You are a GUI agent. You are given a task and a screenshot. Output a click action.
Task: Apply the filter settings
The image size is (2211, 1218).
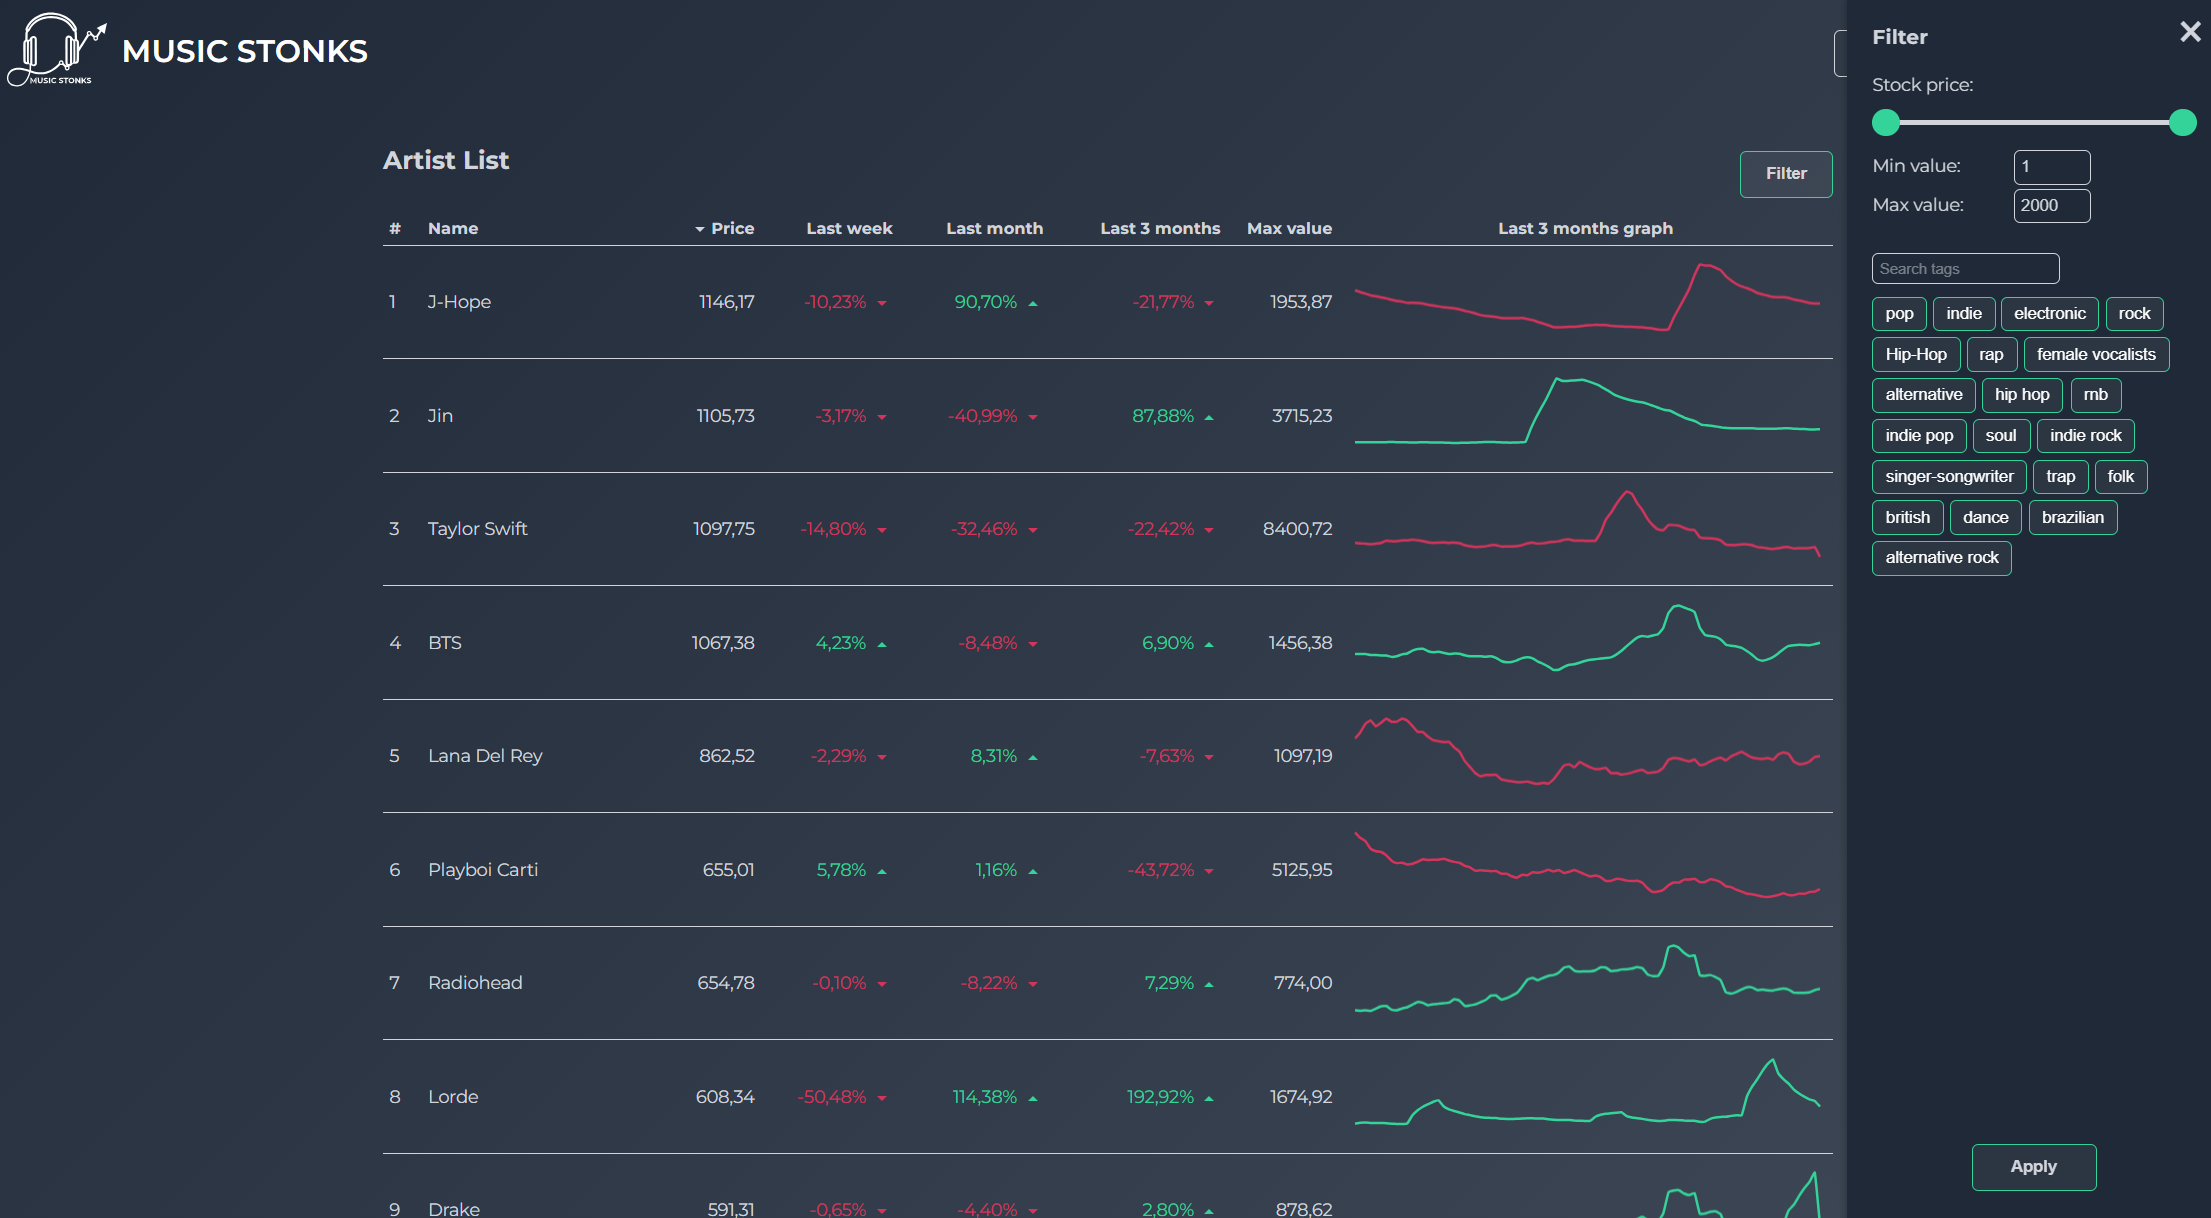click(x=2034, y=1167)
